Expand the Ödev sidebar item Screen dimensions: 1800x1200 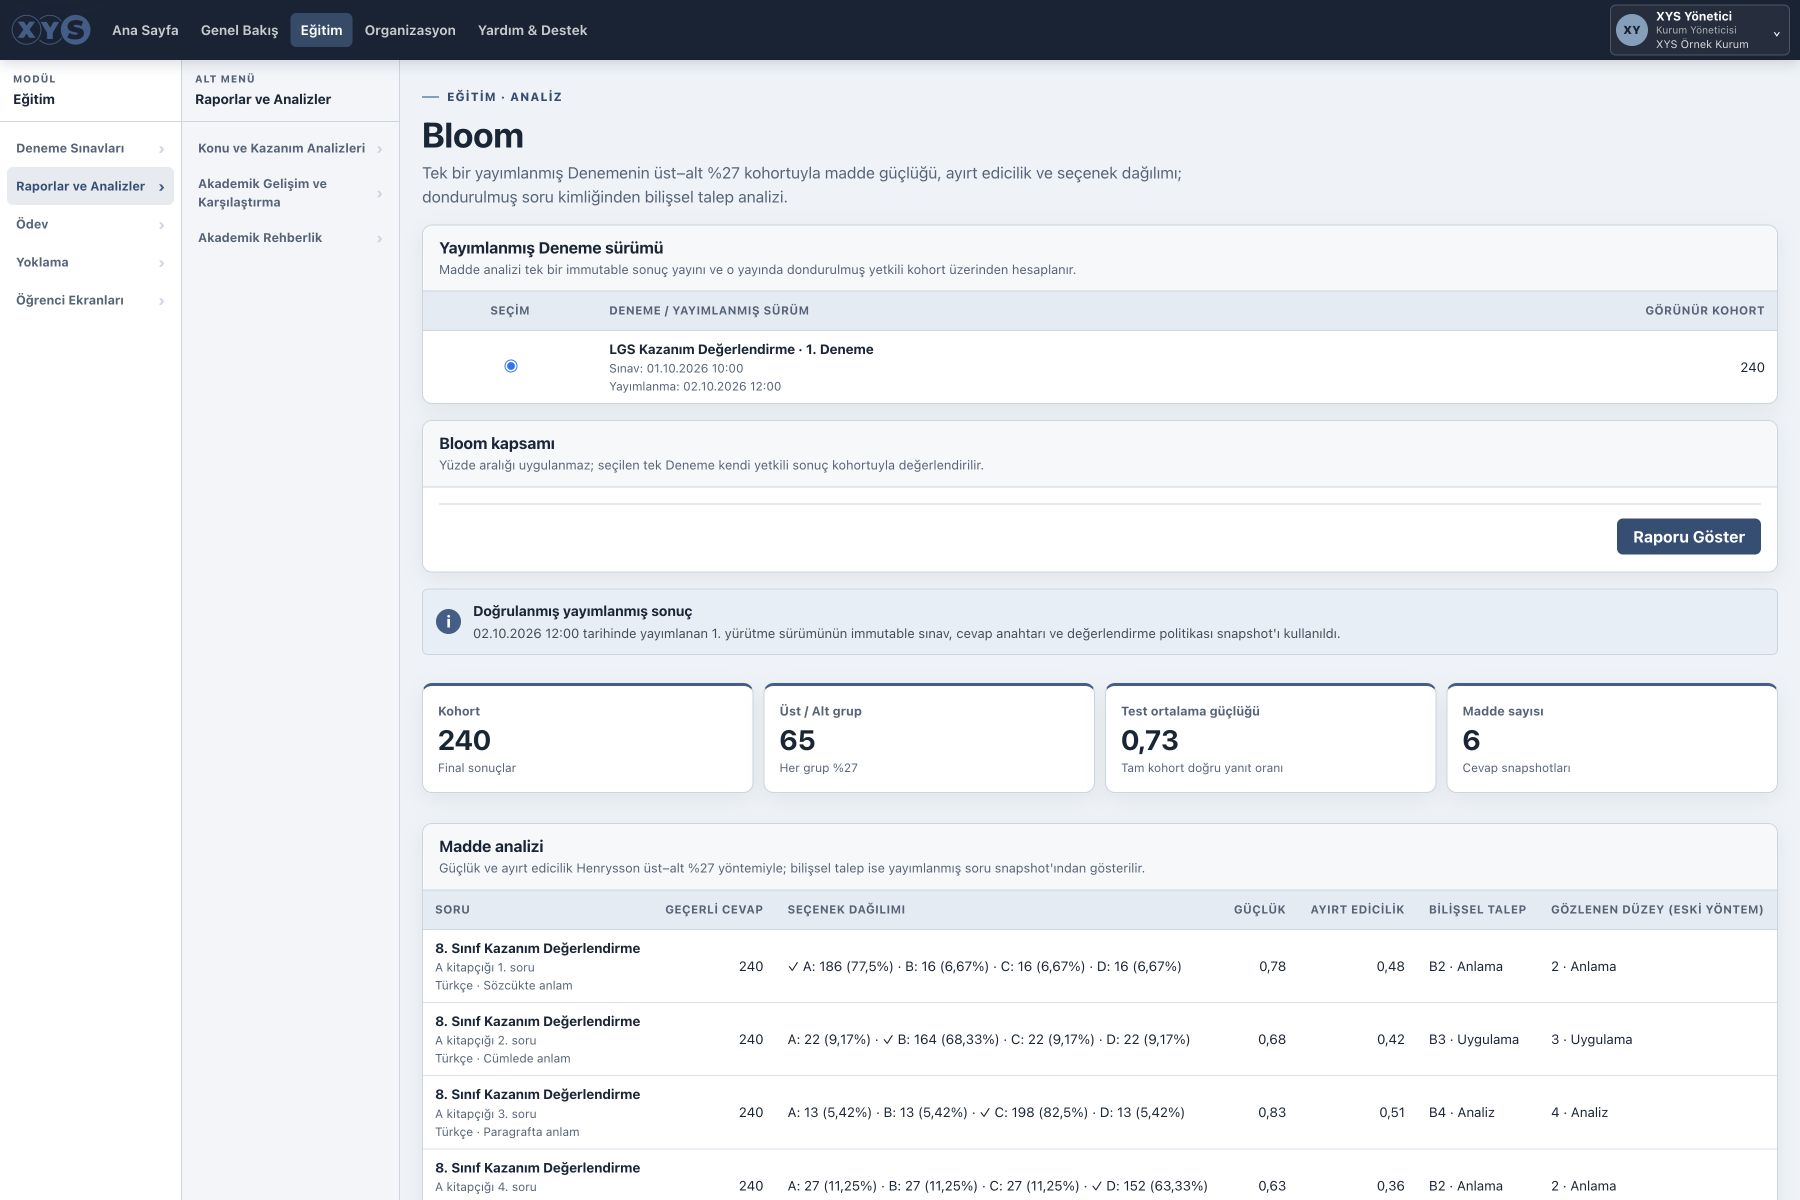[x=90, y=224]
